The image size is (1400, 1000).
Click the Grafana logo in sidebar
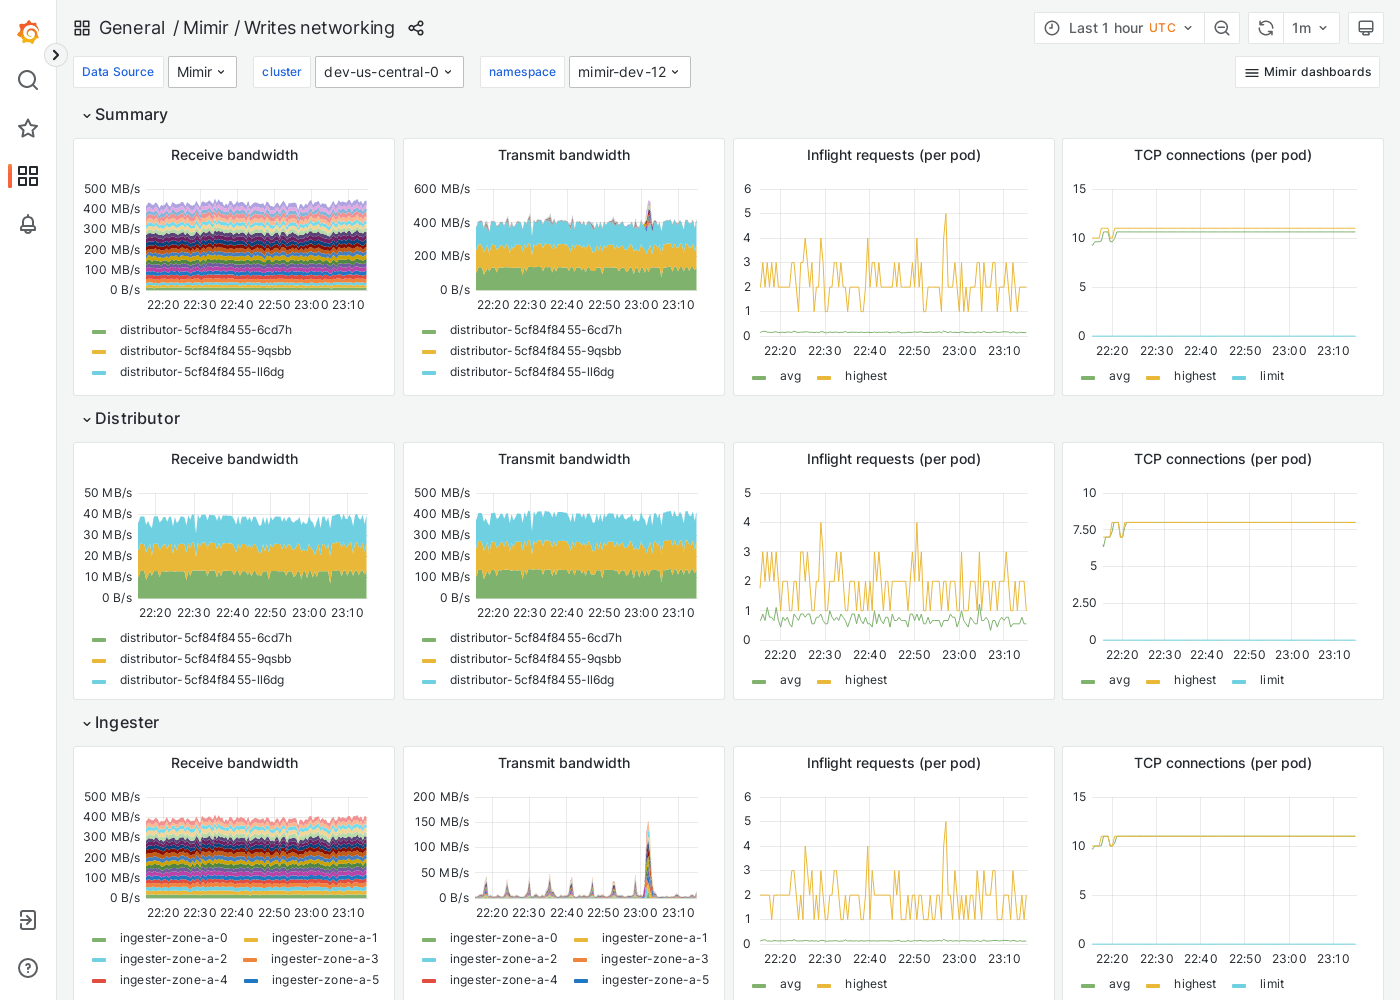tap(28, 31)
